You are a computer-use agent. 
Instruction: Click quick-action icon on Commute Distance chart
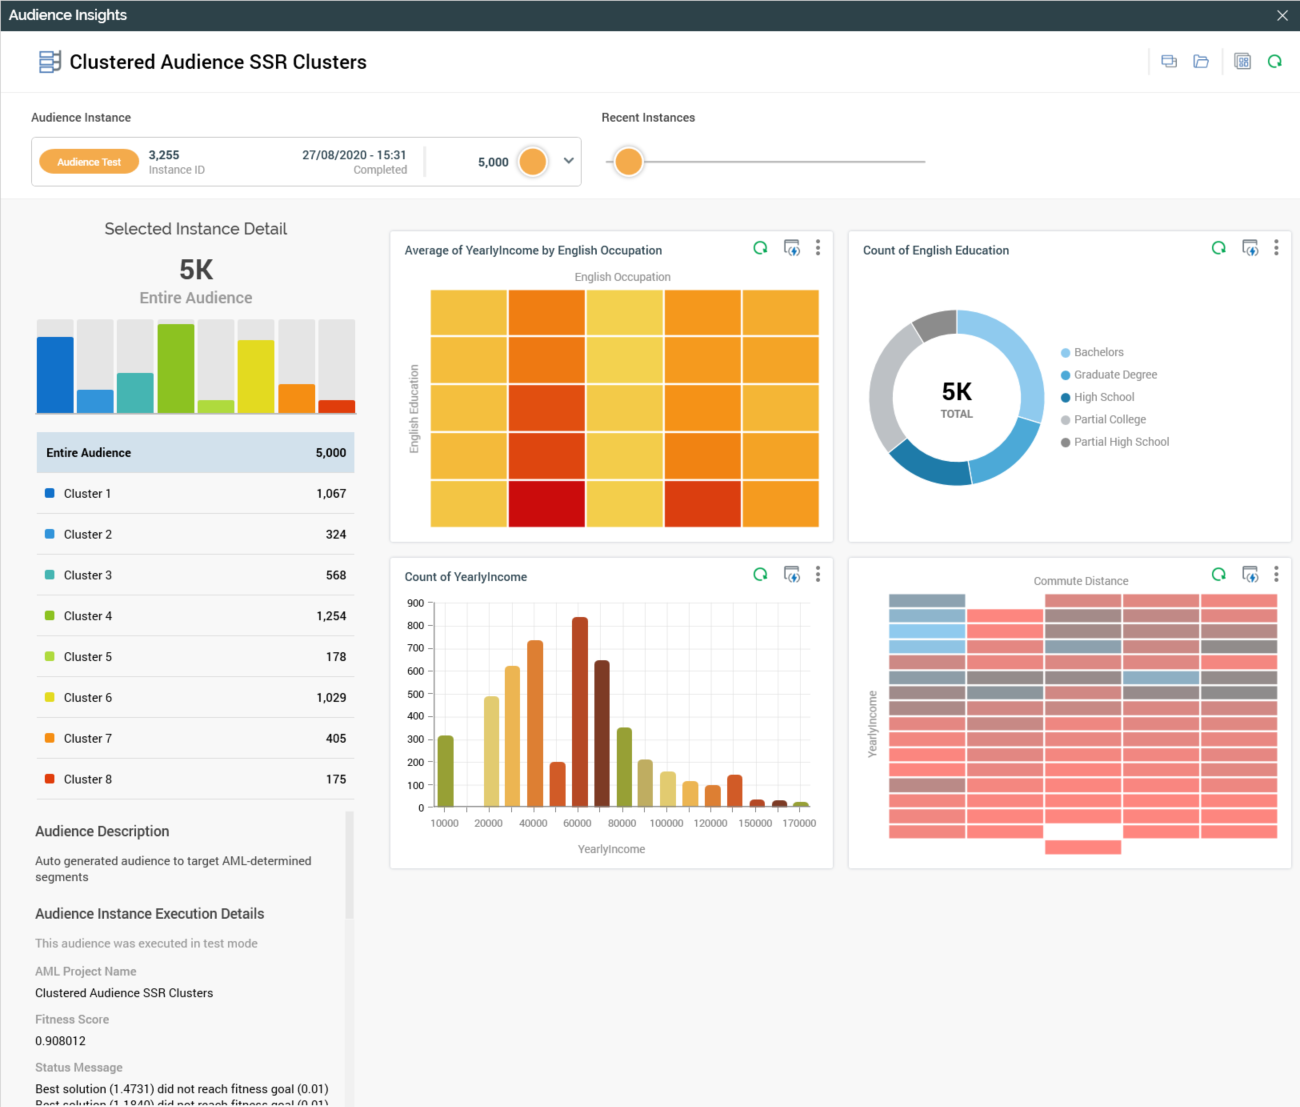1250,574
